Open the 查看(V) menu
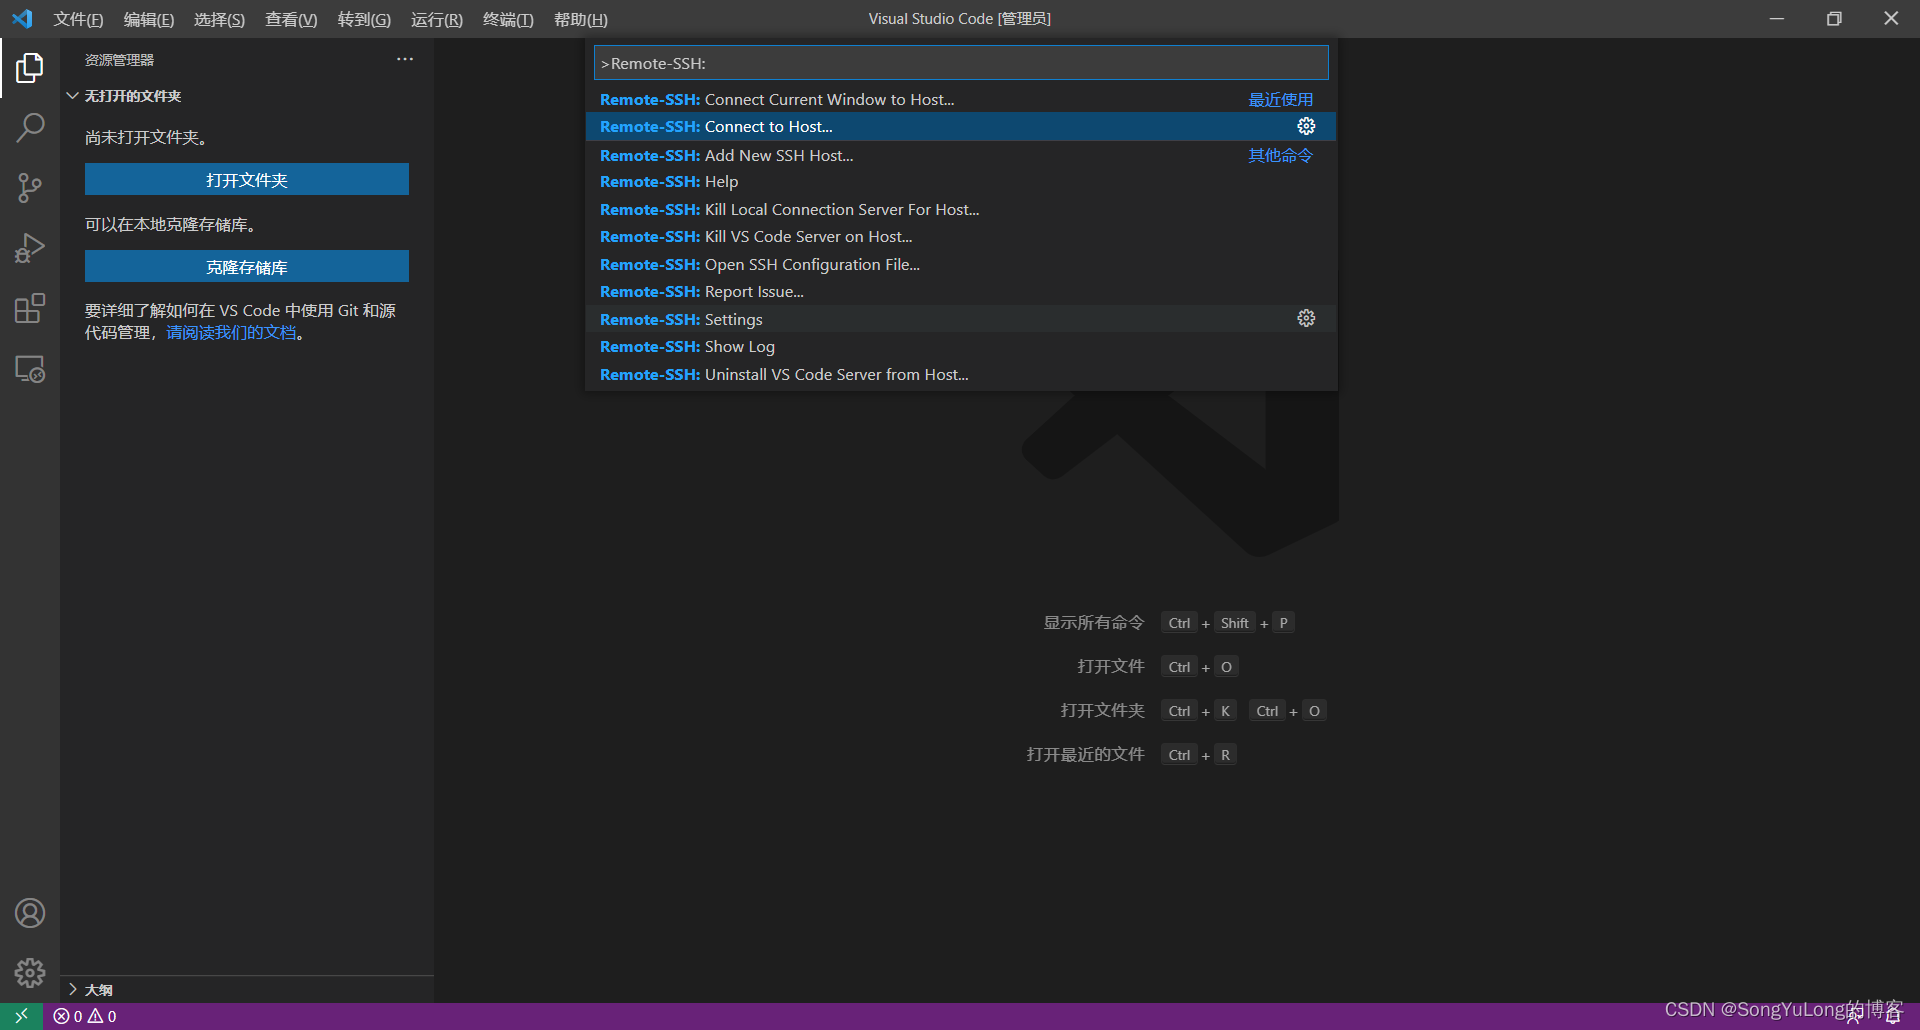The height and width of the screenshot is (1030, 1920). pyautogui.click(x=291, y=19)
